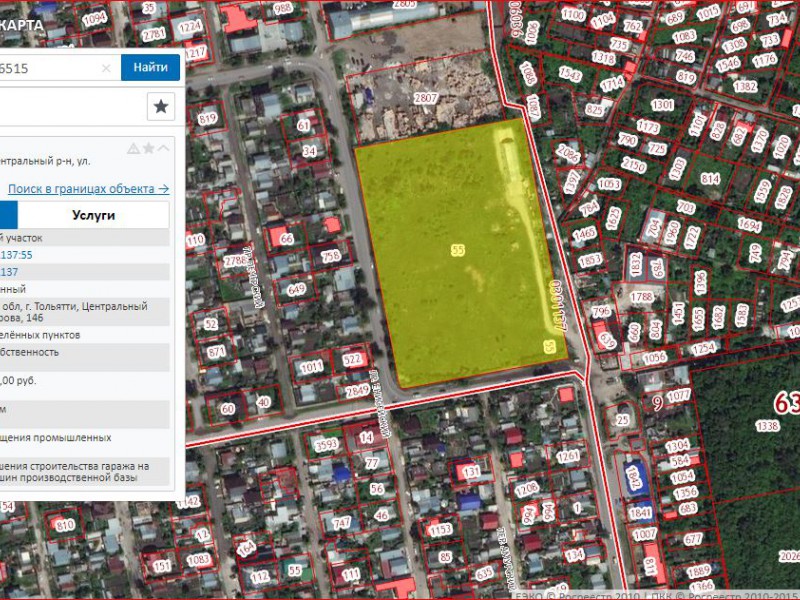Select parcel 988 on the map
The image size is (800, 600).
(283, 9)
